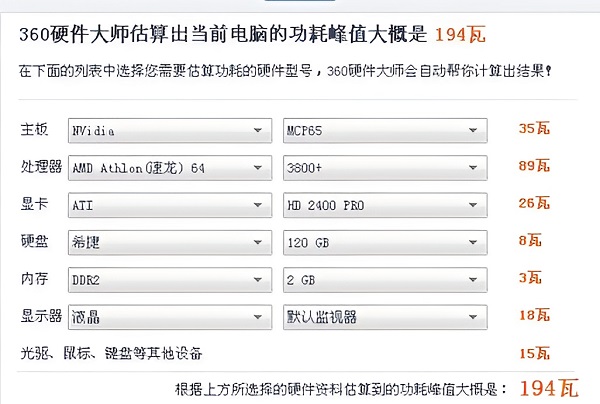Viewport: 600px width, 404px height.
Task: Click the 194瓦 peak power value in the heading
Action: point(460,34)
